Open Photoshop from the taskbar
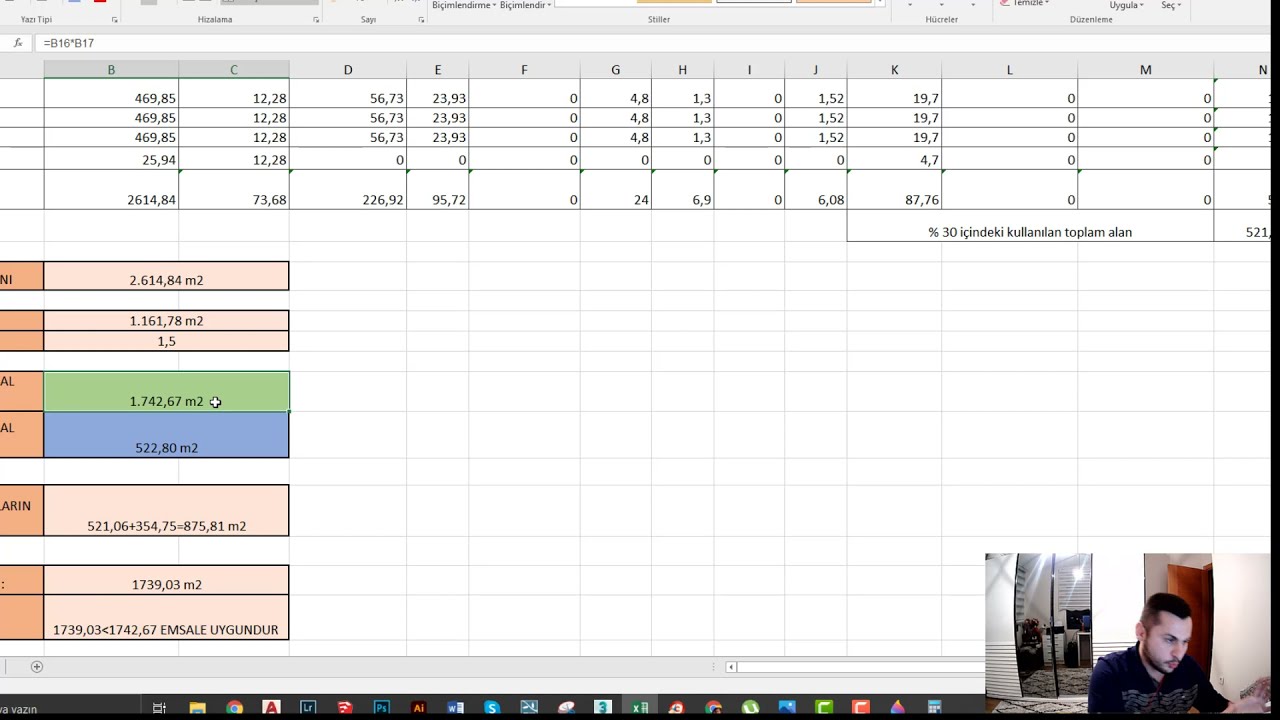Image resolution: width=1280 pixels, height=720 pixels. [382, 708]
